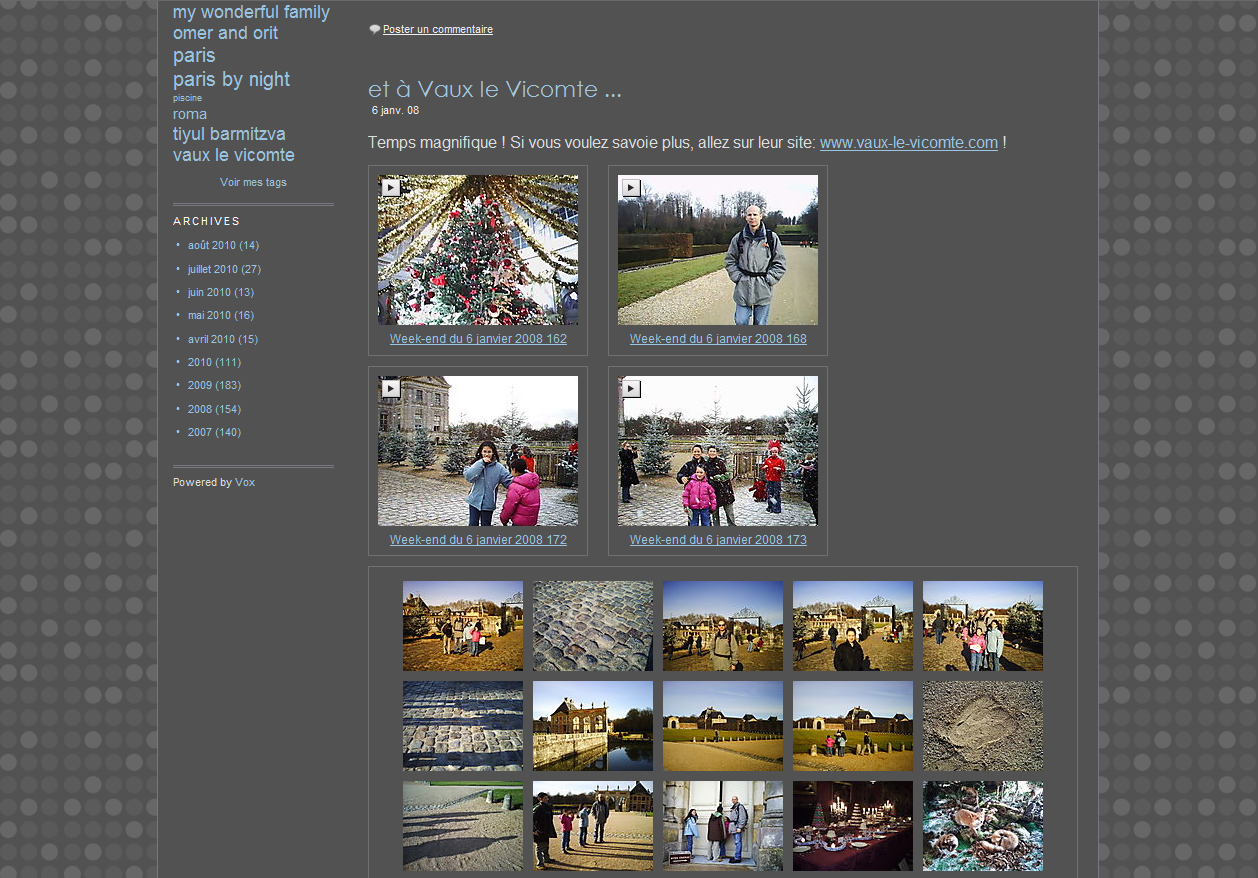Open the château with moat reflection thumbnail

(593, 726)
